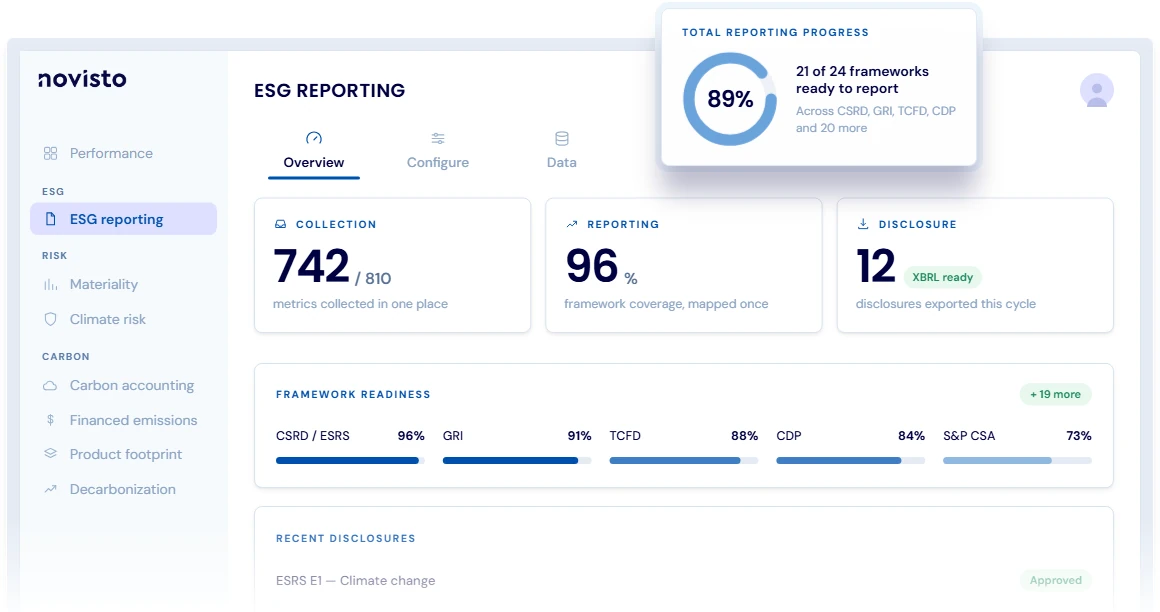
Task: Click the novisto logo
Action: pos(82,79)
